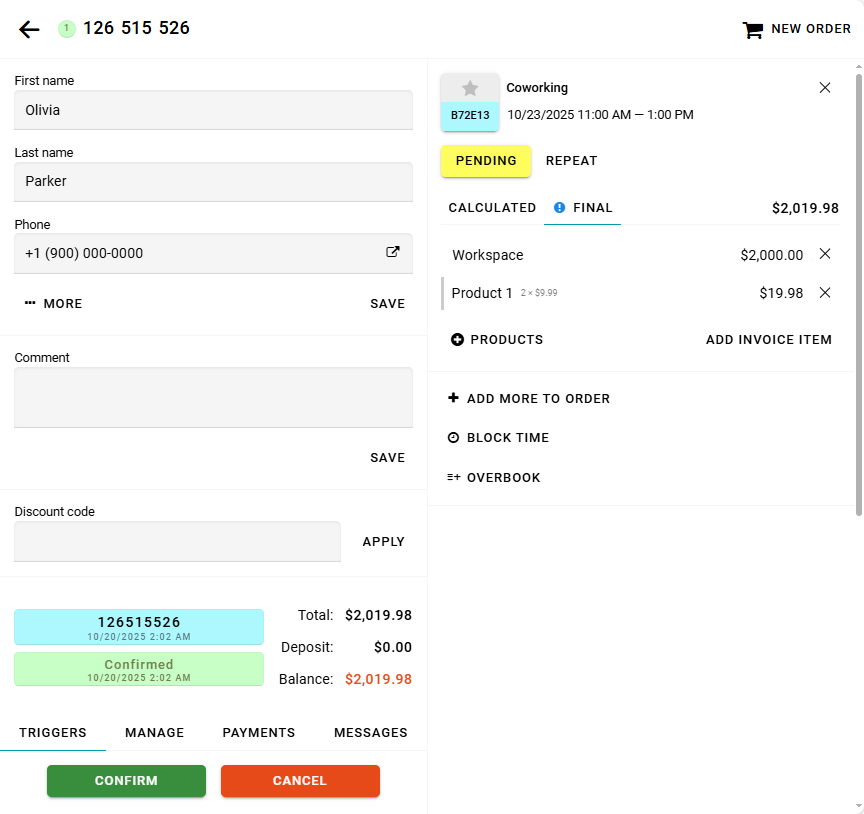Delete the Product 1 line item
This screenshot has width=864, height=814.
click(x=825, y=293)
